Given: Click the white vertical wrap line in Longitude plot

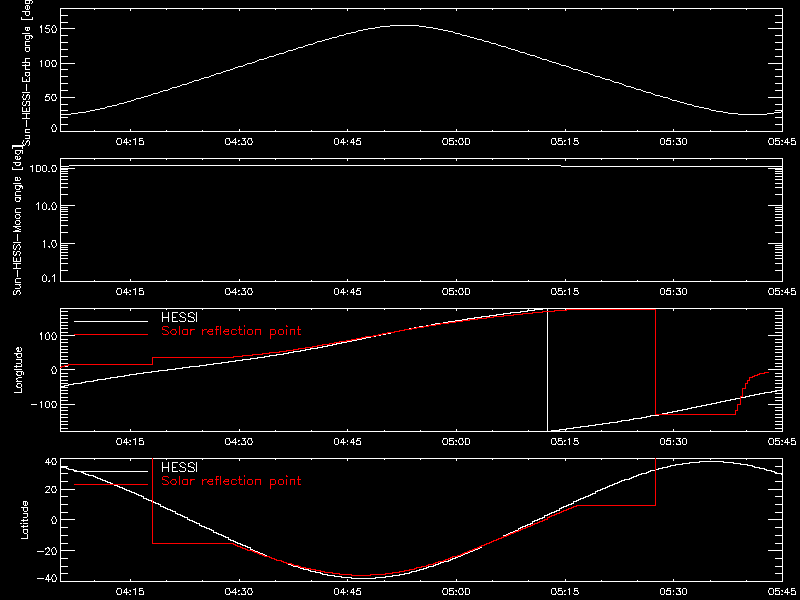Looking at the screenshot, I should (x=547, y=370).
